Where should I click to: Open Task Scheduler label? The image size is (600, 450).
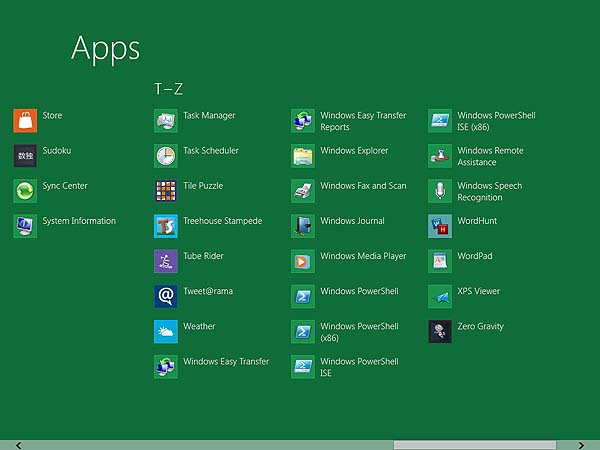(x=210, y=151)
